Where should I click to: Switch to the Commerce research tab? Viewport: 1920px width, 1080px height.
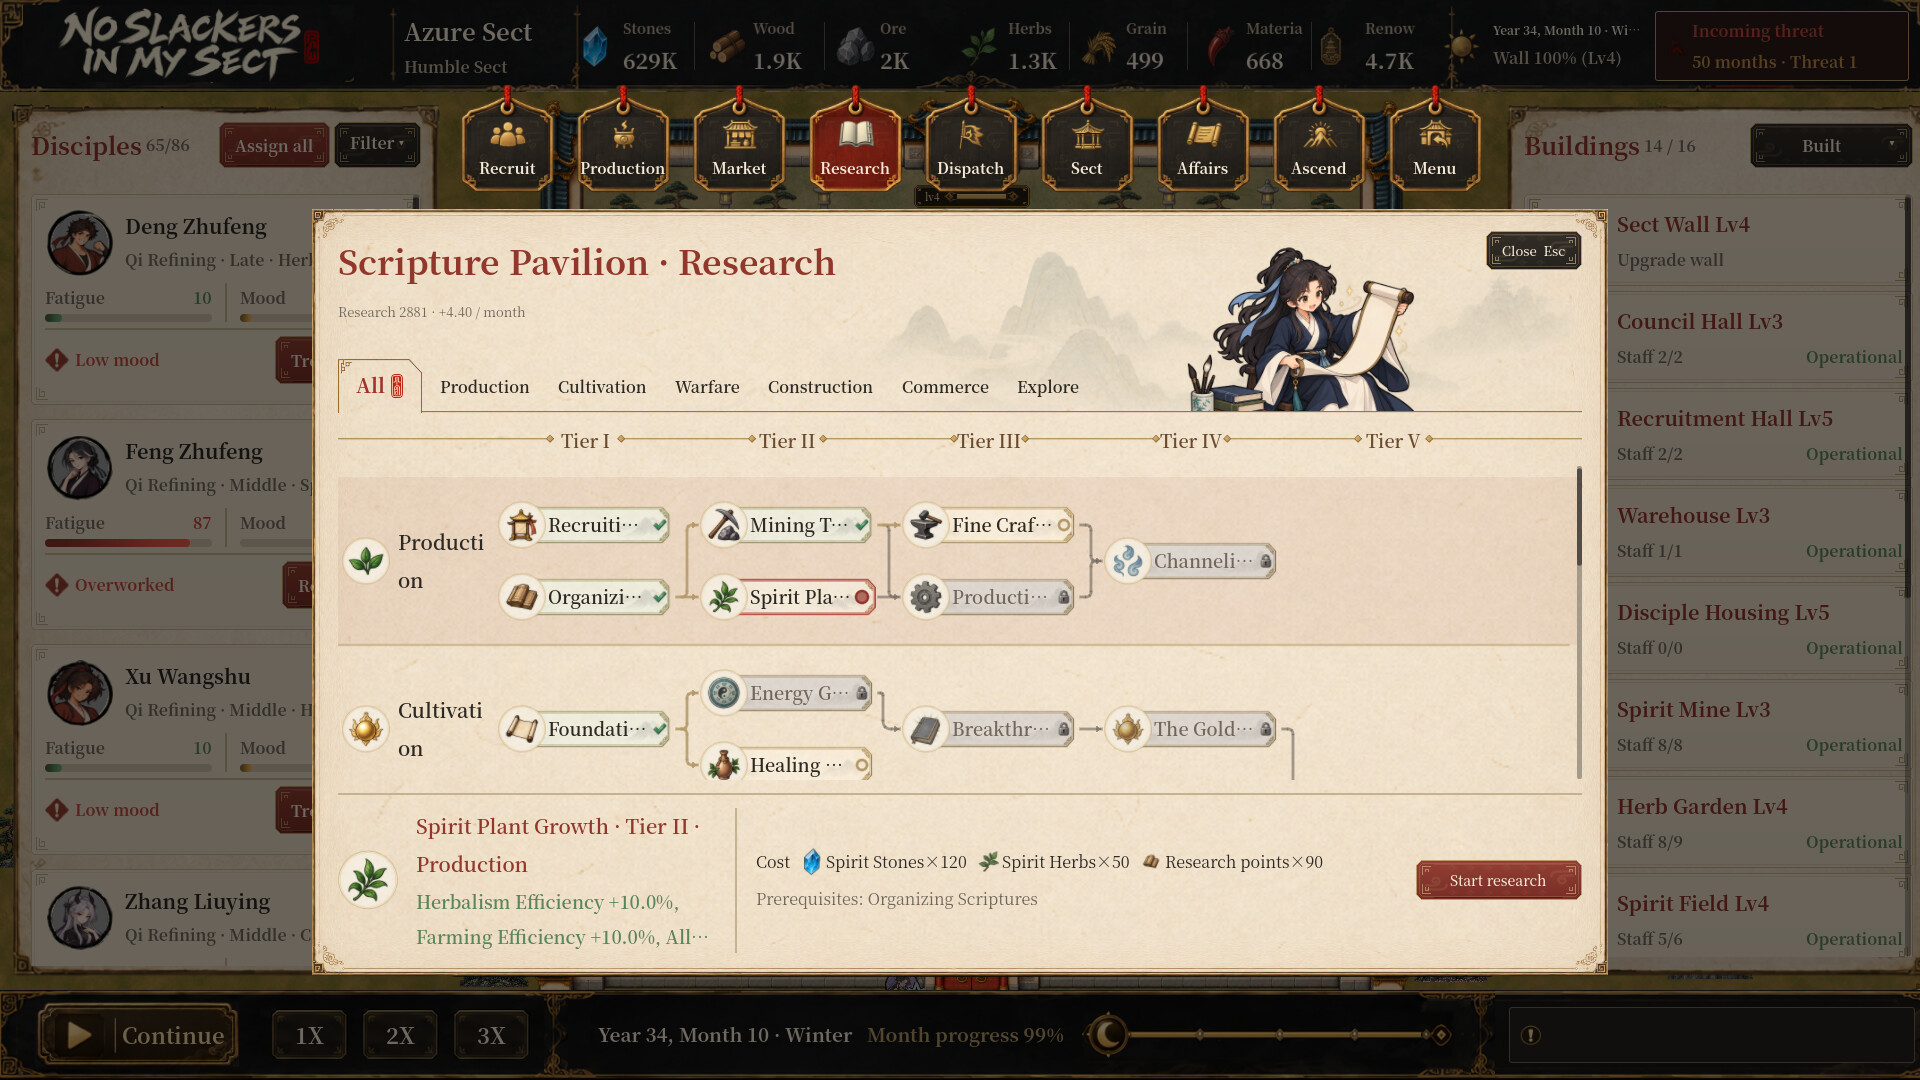pyautogui.click(x=945, y=387)
